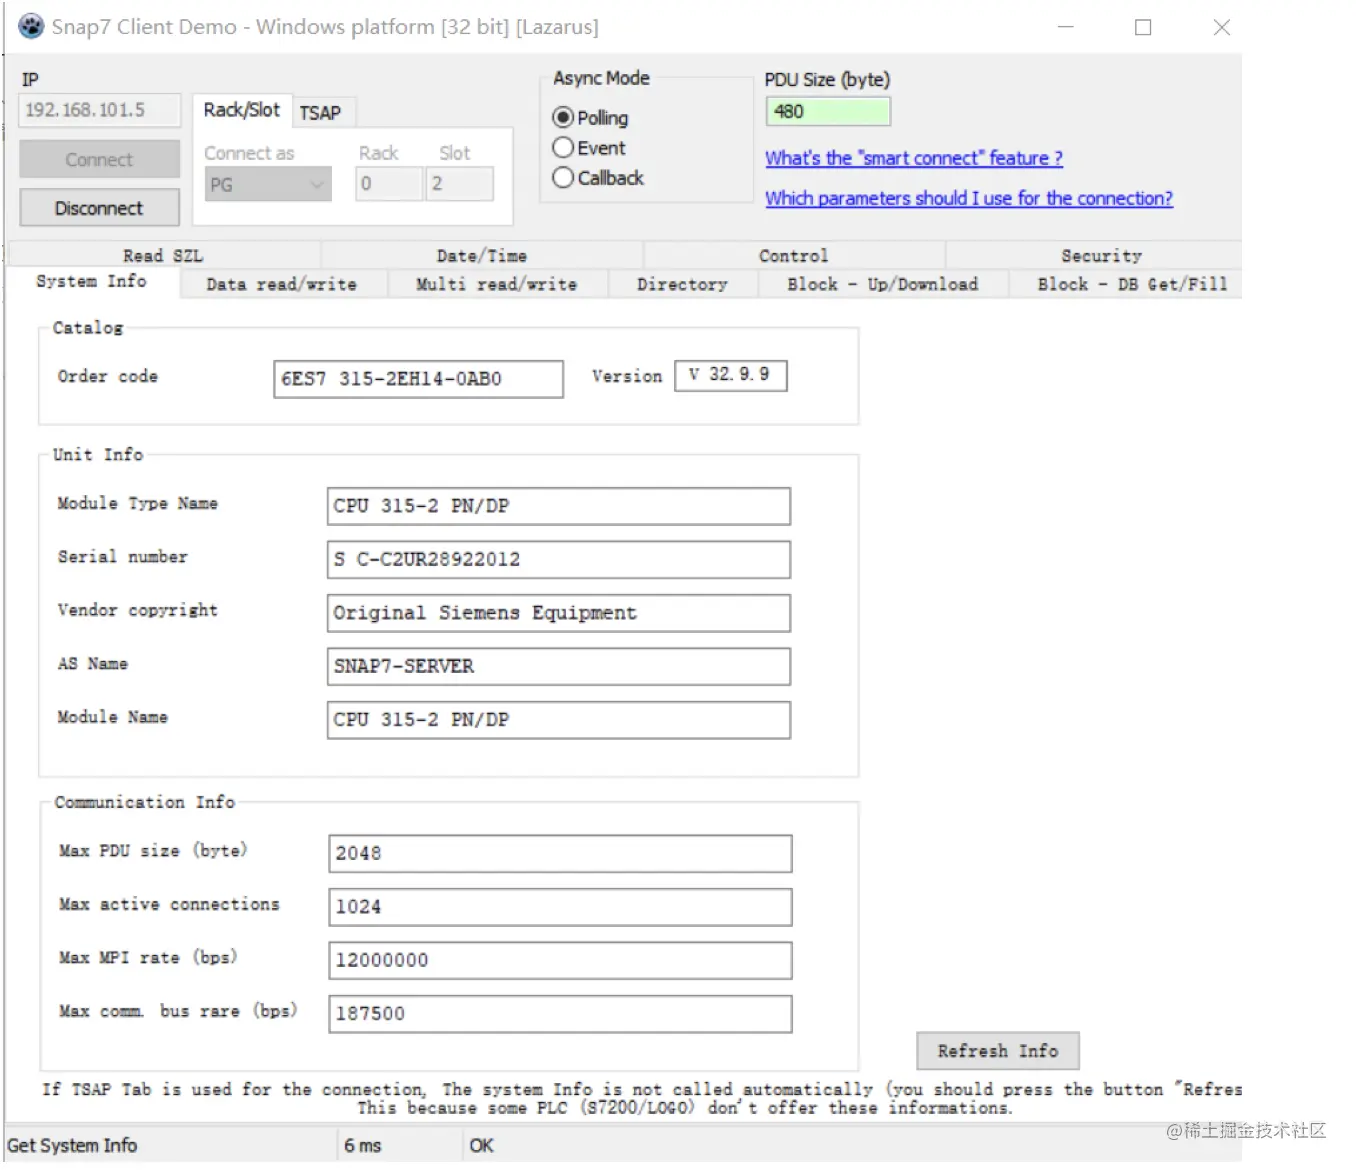Screen dimensions: 1356x1170
Task: Click the Snap7 app icon in title bar
Action: pyautogui.click(x=31, y=26)
